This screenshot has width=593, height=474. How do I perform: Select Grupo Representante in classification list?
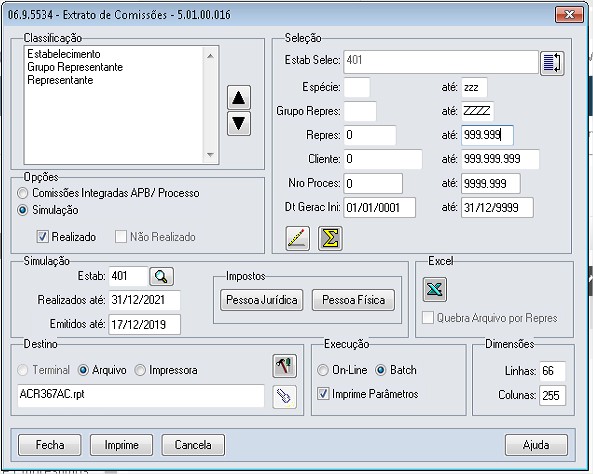(x=75, y=67)
